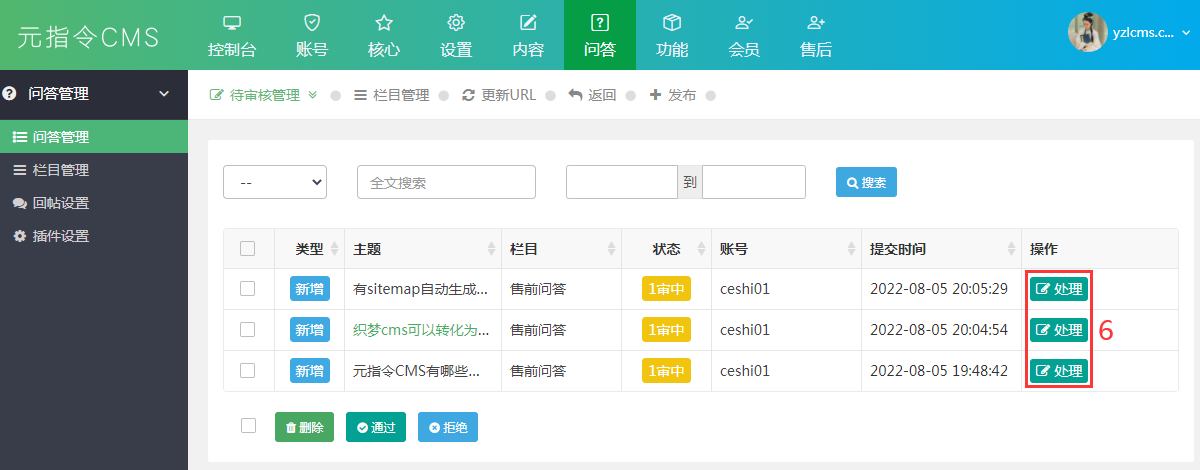The height and width of the screenshot is (470, 1200).
Task: Click the 拒绝 reject button
Action: coord(448,427)
